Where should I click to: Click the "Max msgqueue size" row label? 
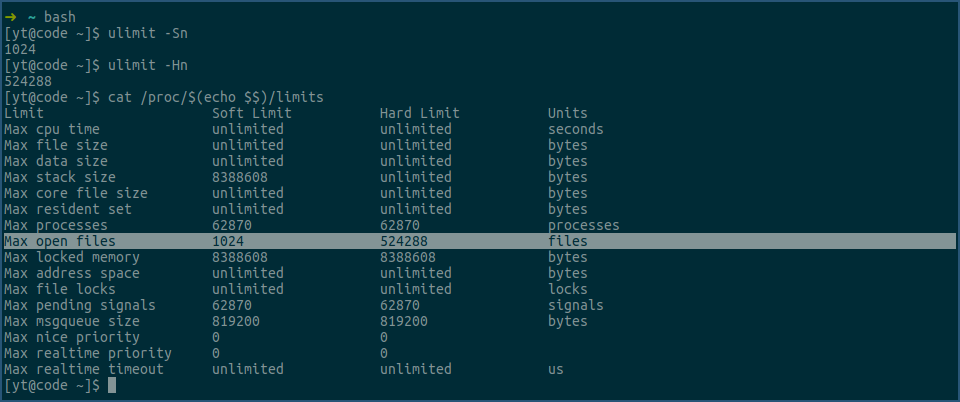tap(72, 321)
